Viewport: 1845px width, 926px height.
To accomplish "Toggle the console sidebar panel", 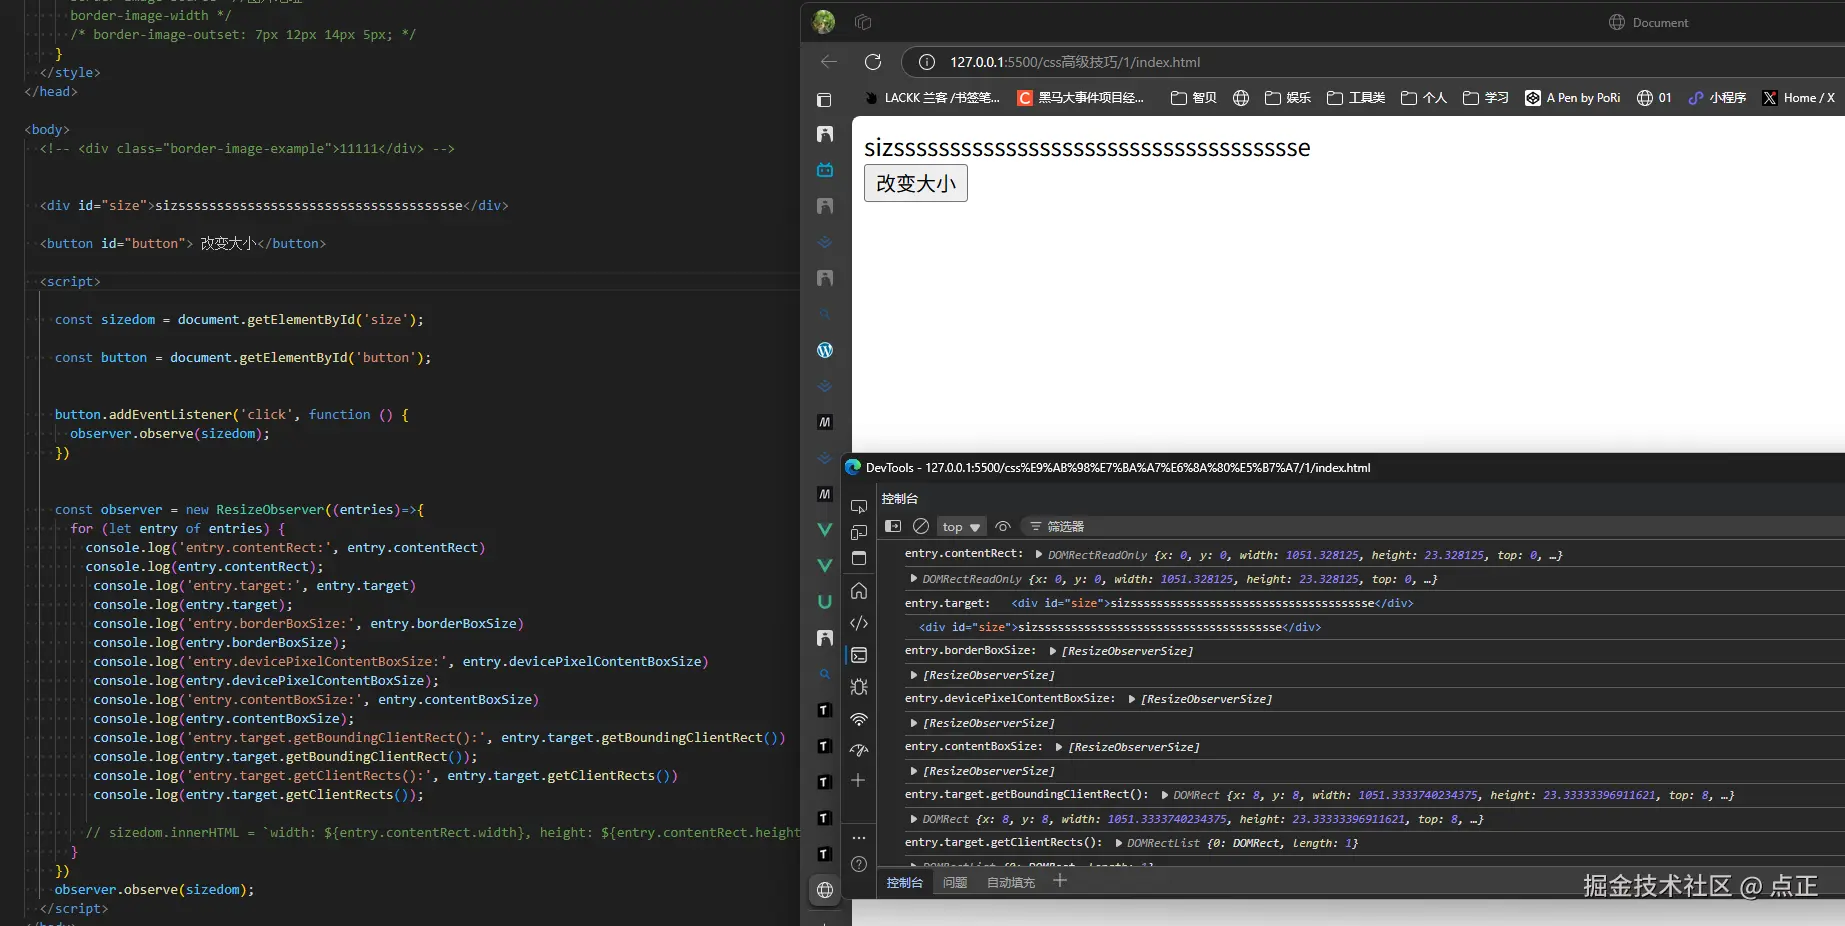I will click(x=893, y=526).
